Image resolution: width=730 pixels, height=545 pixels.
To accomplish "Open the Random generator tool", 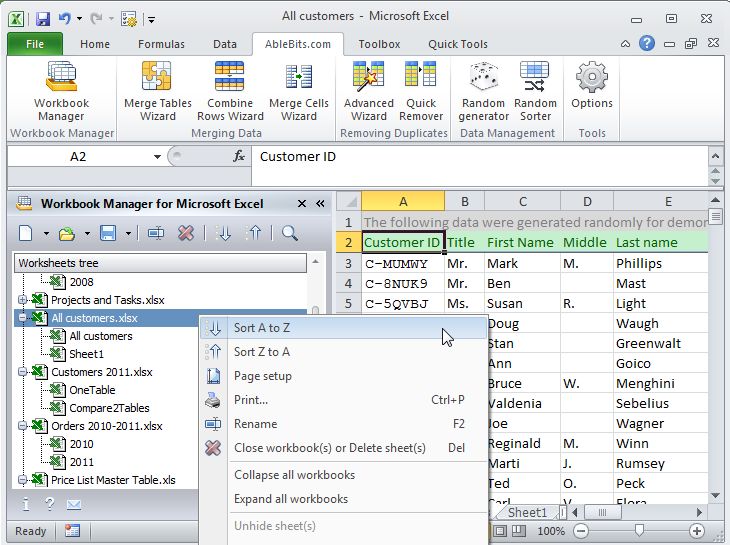I will coord(483,91).
